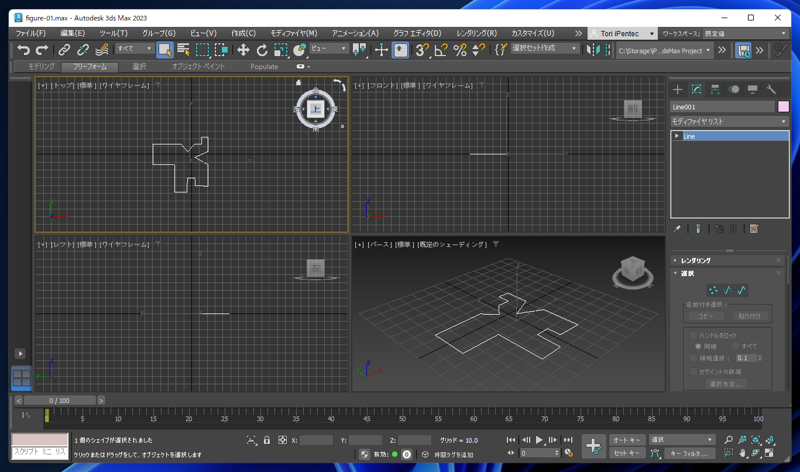Click the Undo arrow icon
This screenshot has width=800, height=472.
pyautogui.click(x=23, y=49)
